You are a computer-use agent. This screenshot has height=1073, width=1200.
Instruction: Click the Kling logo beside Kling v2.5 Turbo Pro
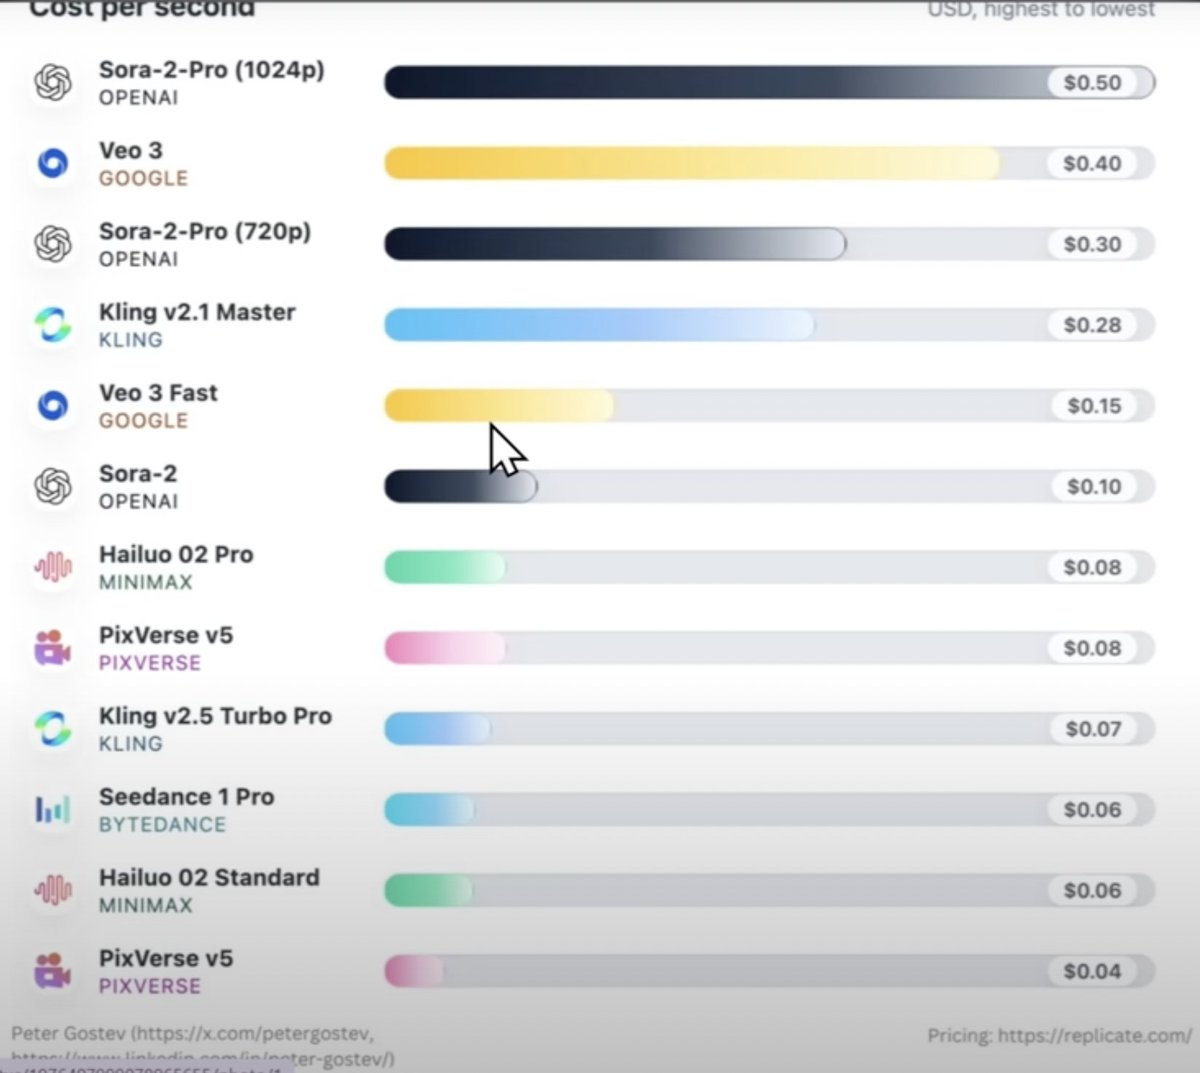pyautogui.click(x=53, y=729)
